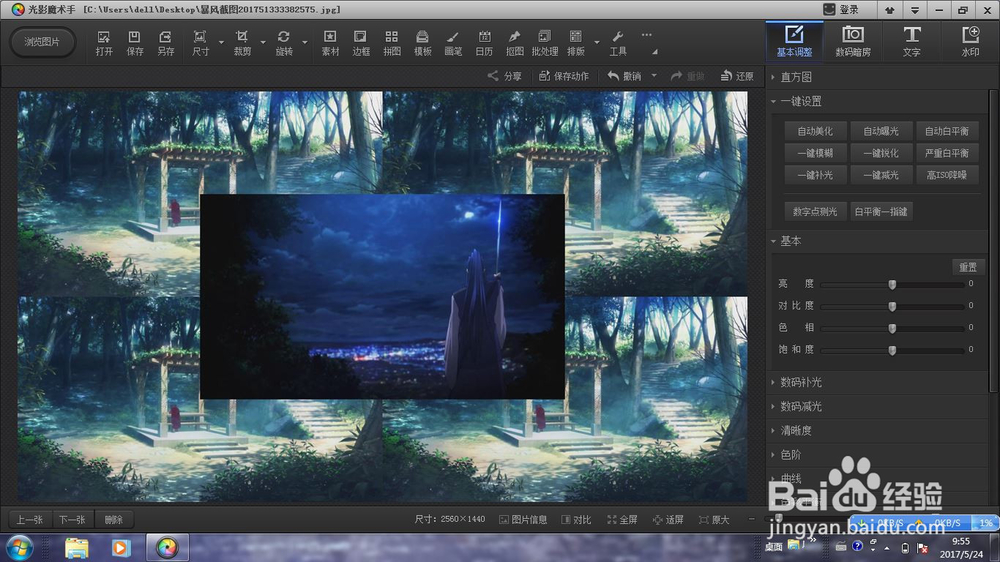Viewport: 1000px width, 562px height.
Task: Click the 浏览图片 (Browse Images) button
Action: click(42, 42)
